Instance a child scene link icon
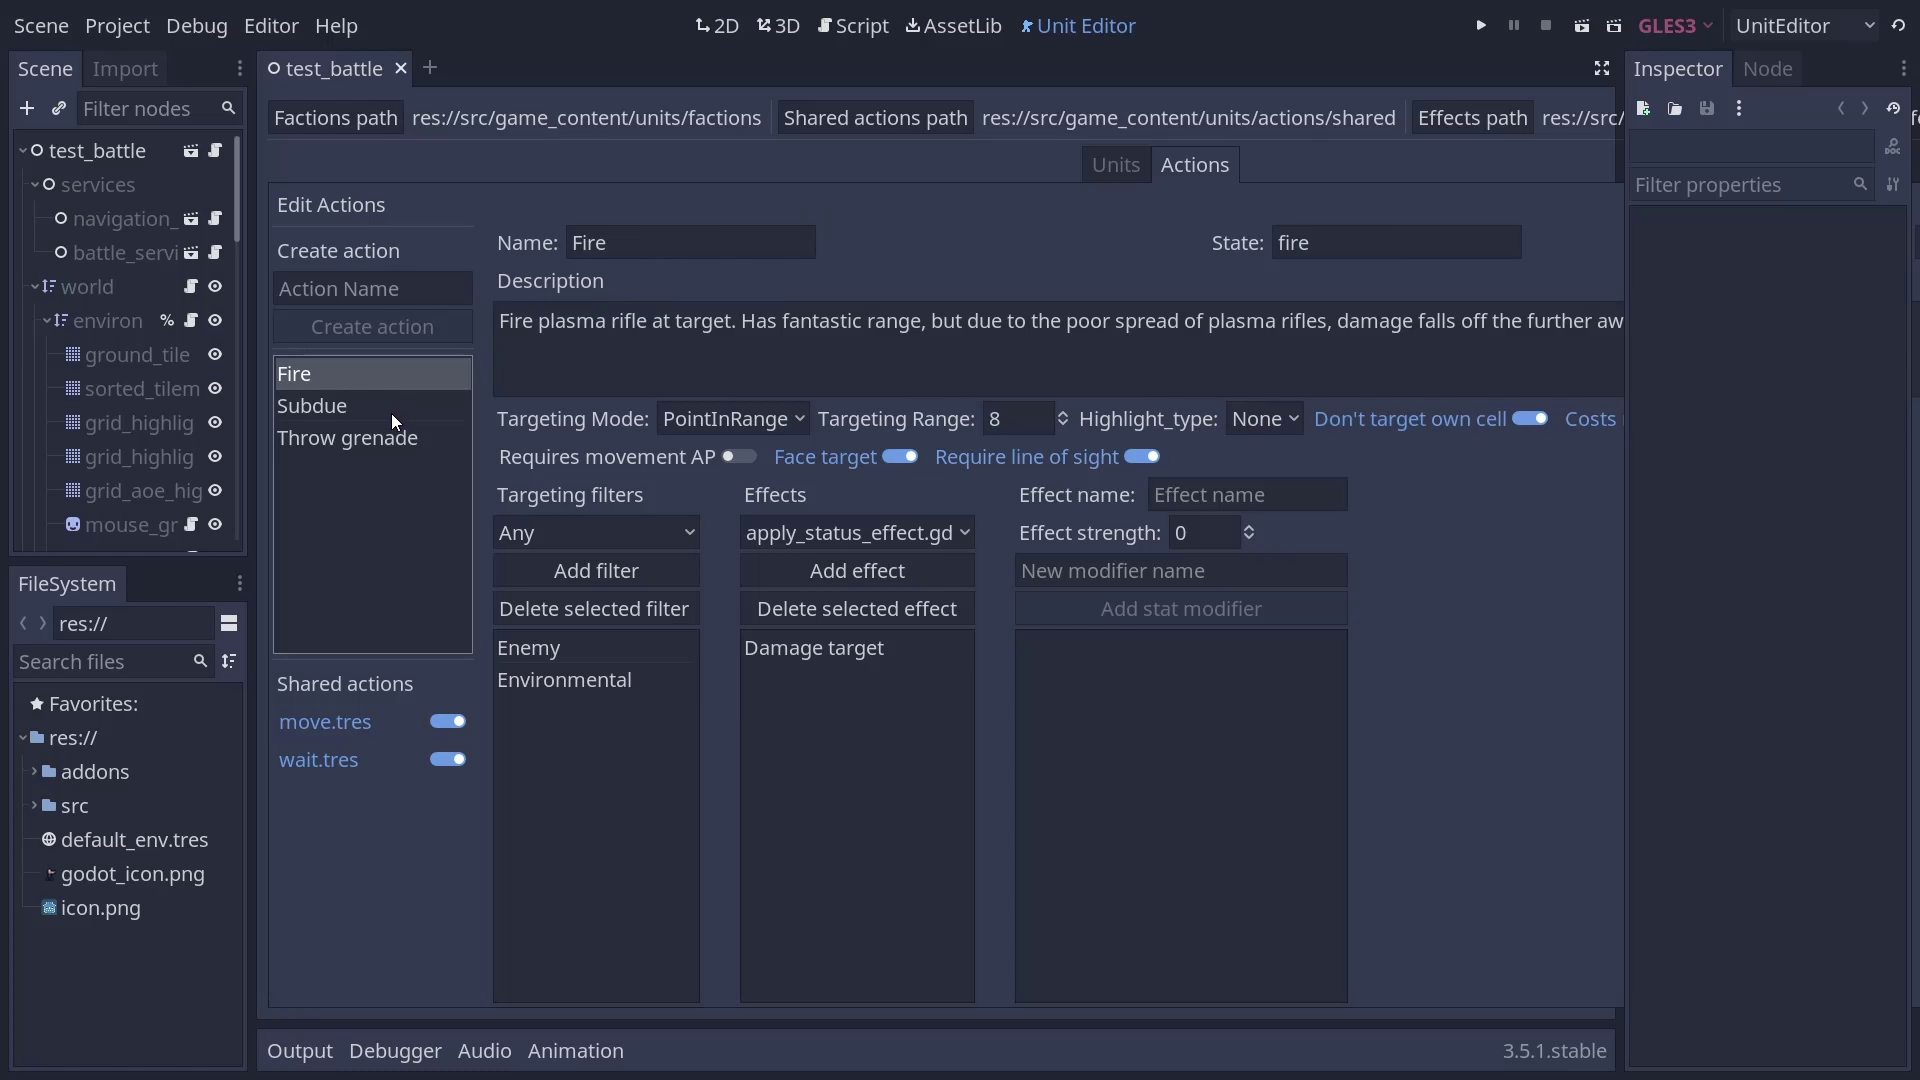Screen dimensions: 1920x1080 (x=59, y=108)
